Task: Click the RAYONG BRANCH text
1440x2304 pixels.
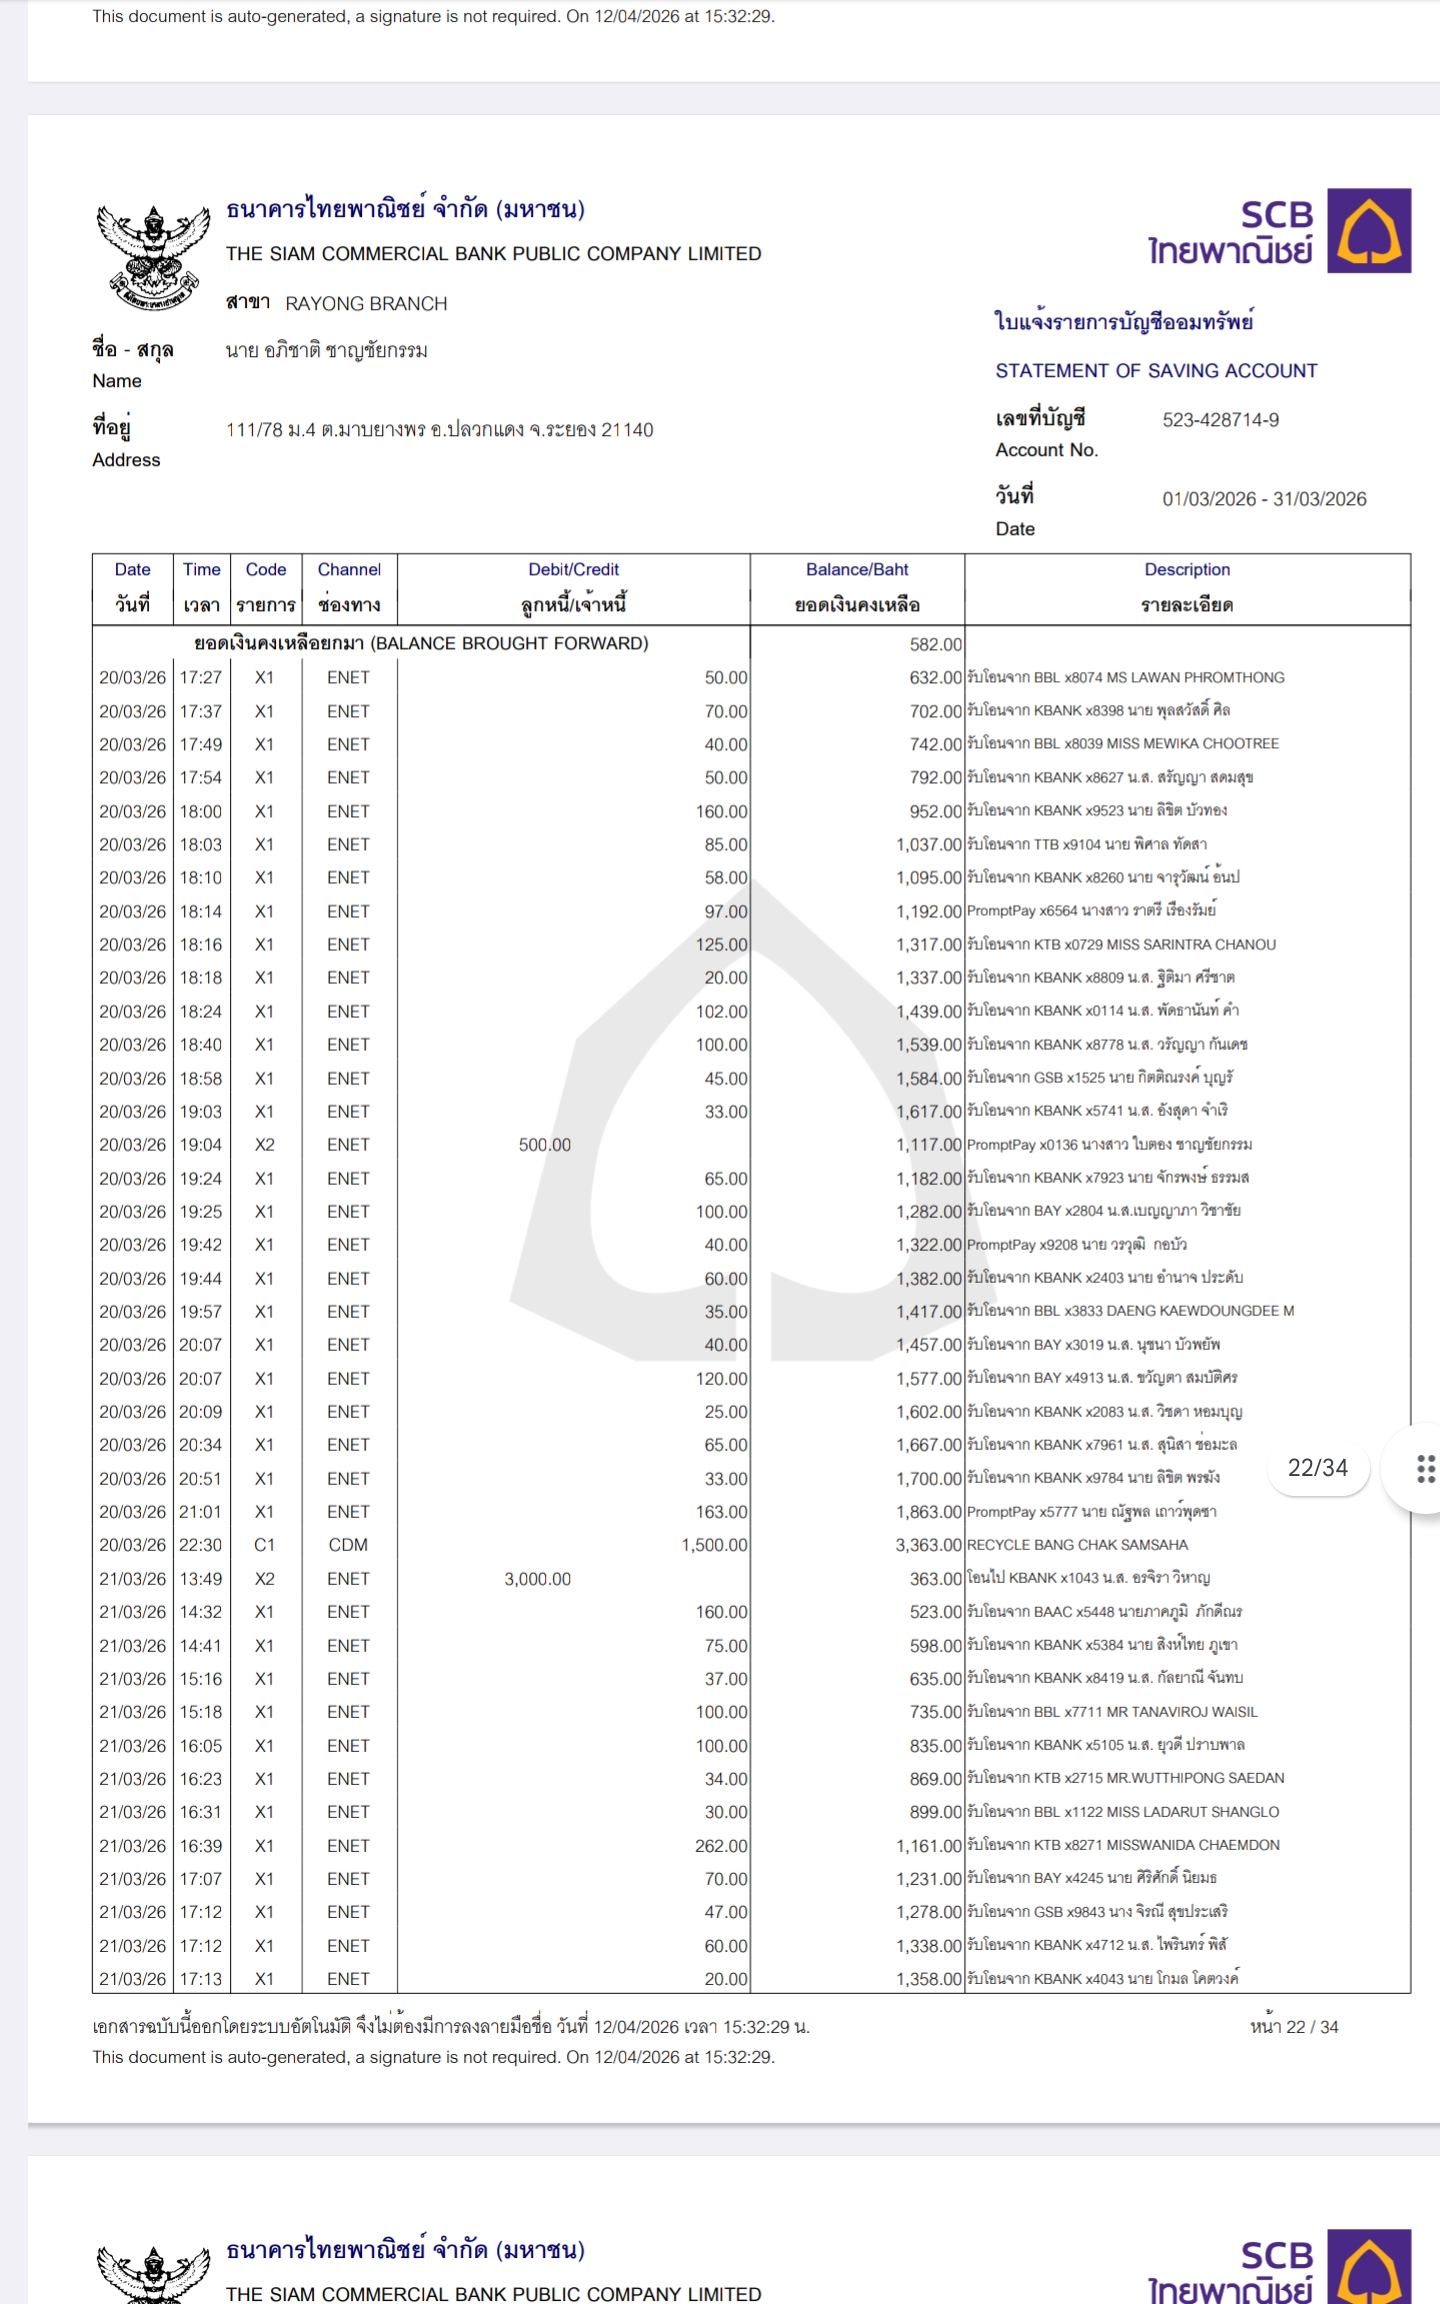Action: 366,304
